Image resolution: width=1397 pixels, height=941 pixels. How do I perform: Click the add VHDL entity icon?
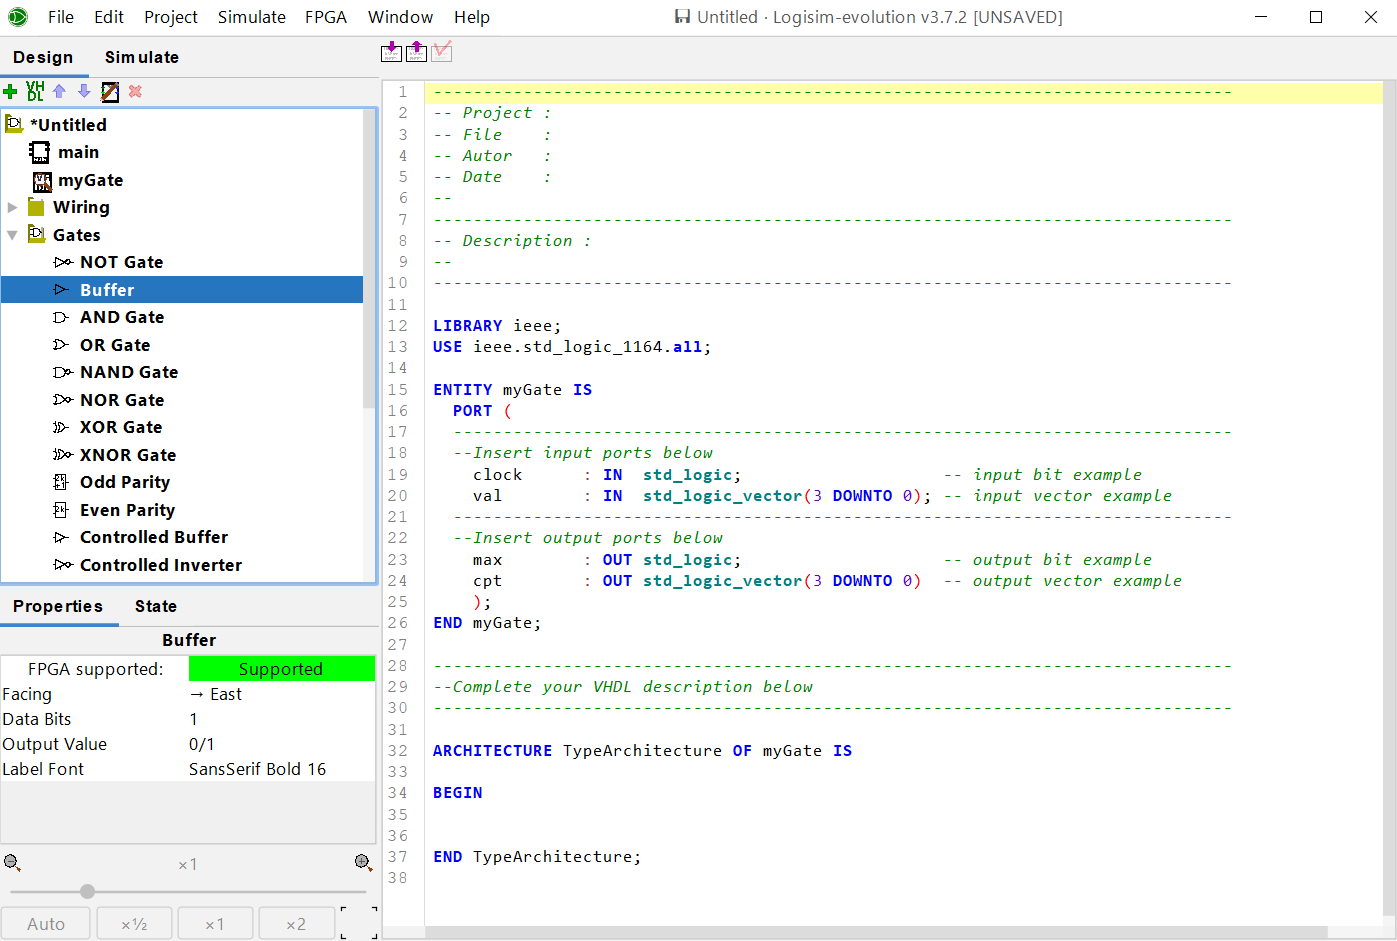35,92
